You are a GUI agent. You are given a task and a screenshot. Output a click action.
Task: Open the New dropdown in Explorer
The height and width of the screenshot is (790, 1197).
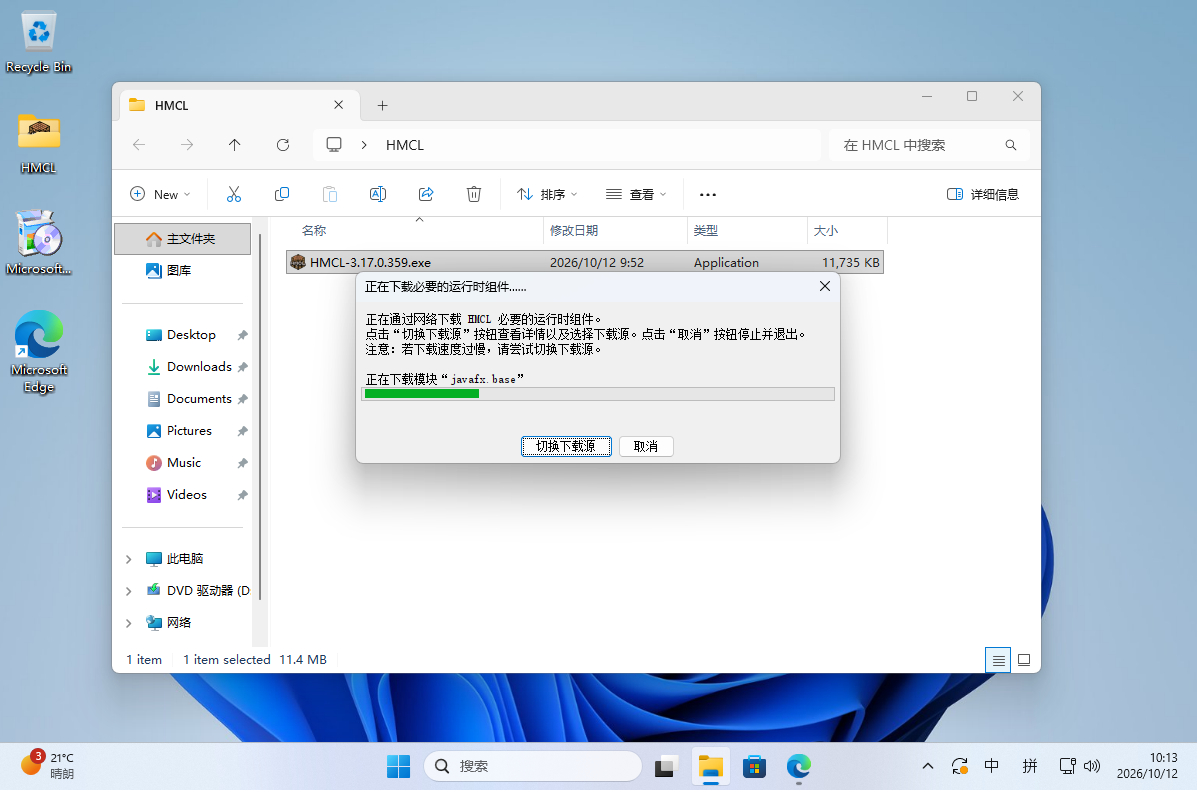(x=160, y=195)
